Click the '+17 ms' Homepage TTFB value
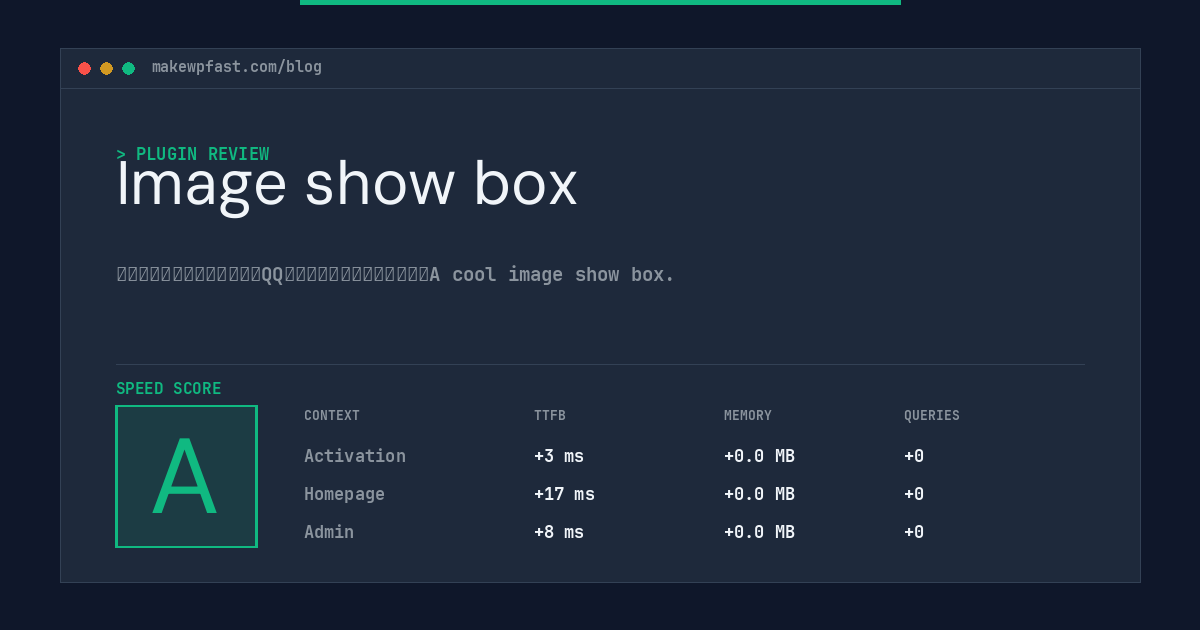This screenshot has width=1200, height=630. (564, 494)
